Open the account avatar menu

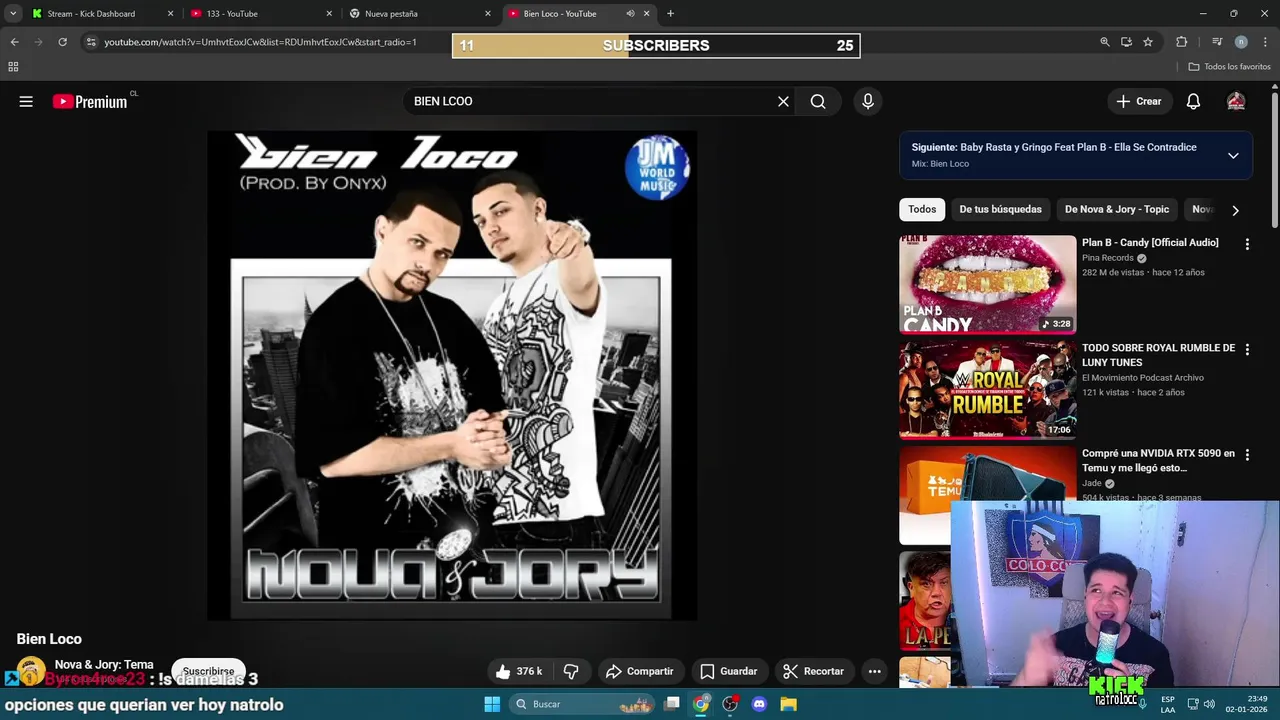click(x=1236, y=101)
